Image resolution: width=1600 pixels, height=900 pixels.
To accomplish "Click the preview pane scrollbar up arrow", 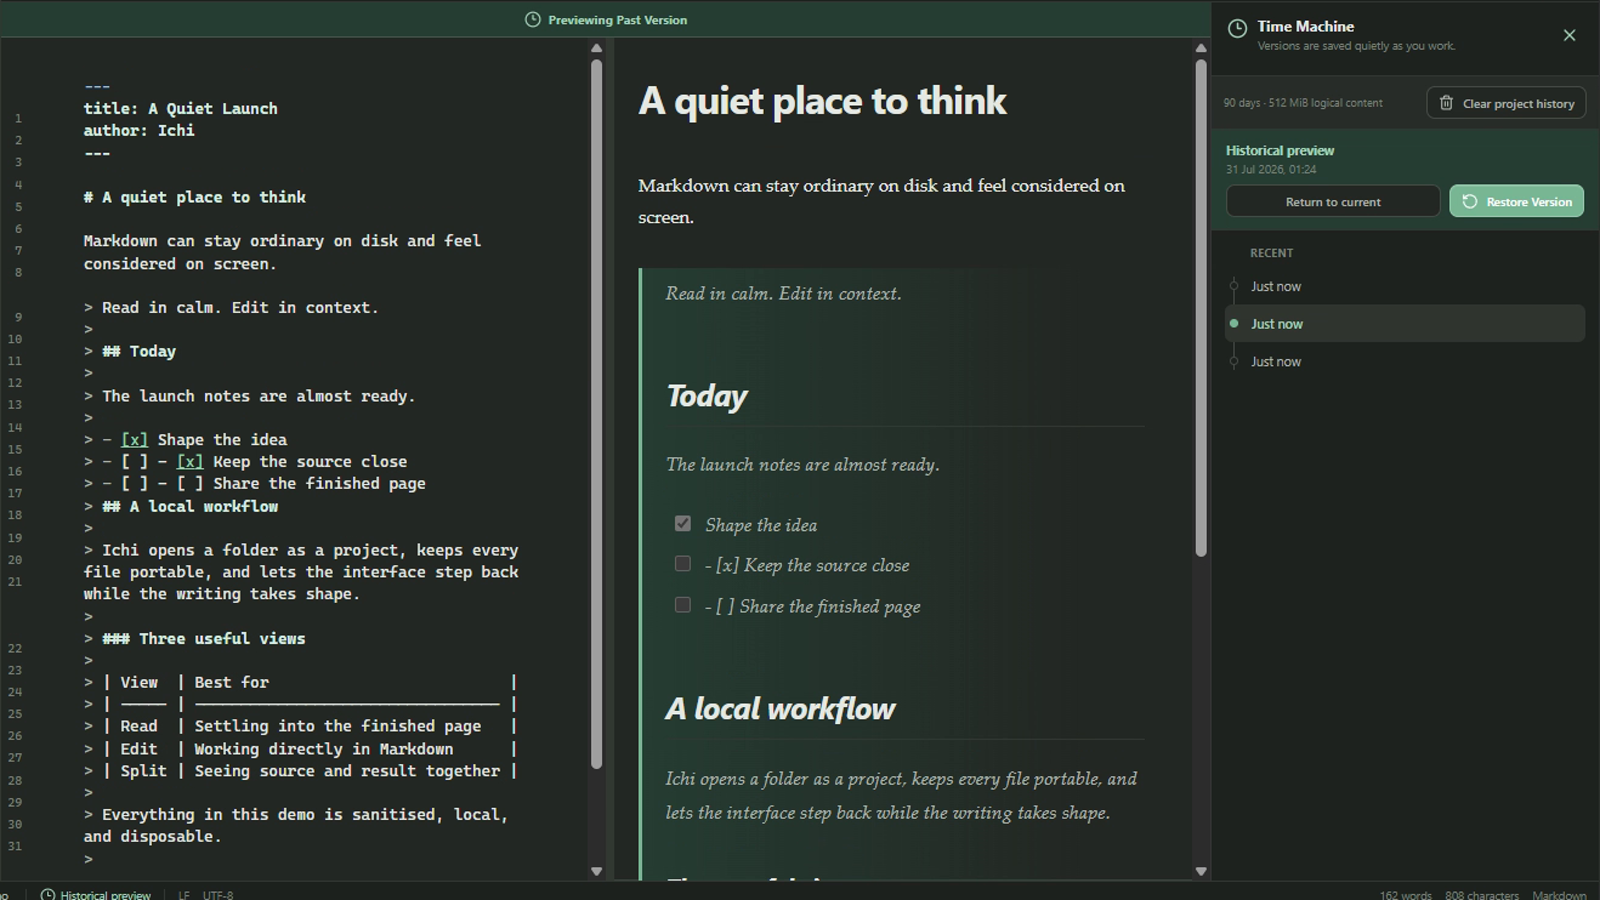I will [x=1201, y=48].
